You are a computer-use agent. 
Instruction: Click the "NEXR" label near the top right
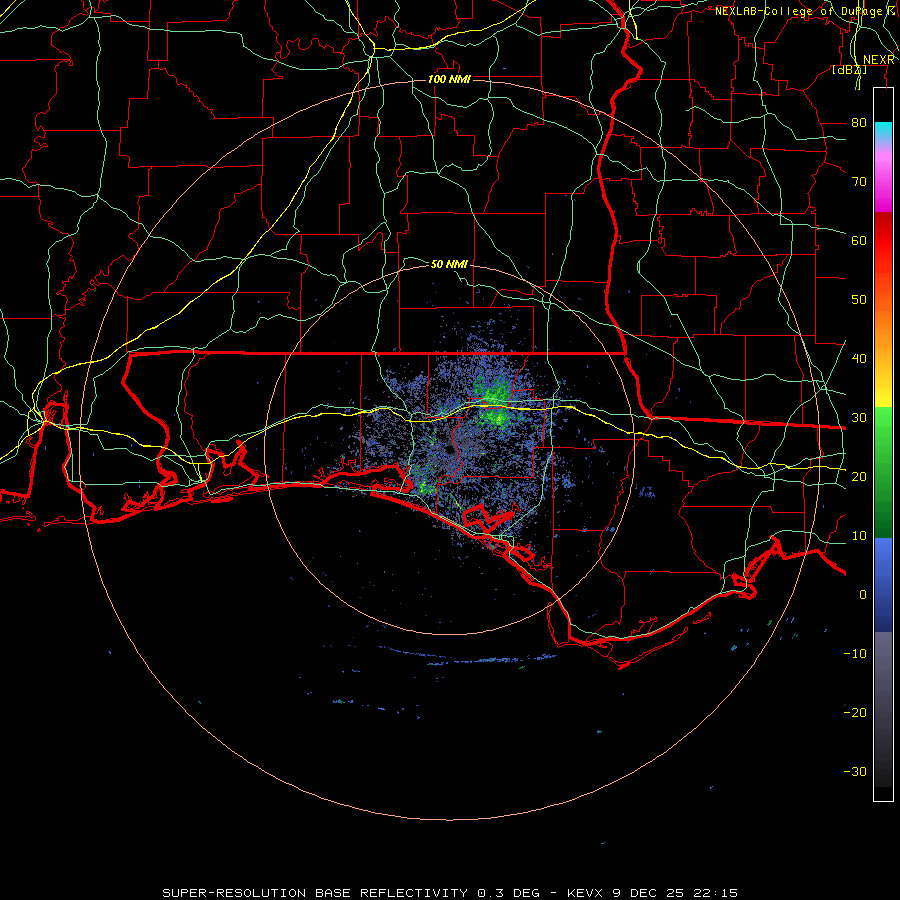coord(879,60)
